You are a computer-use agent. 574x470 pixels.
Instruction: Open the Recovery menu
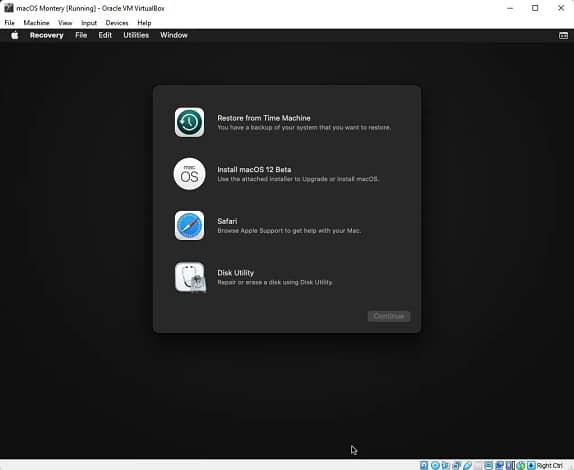[x=46, y=36]
